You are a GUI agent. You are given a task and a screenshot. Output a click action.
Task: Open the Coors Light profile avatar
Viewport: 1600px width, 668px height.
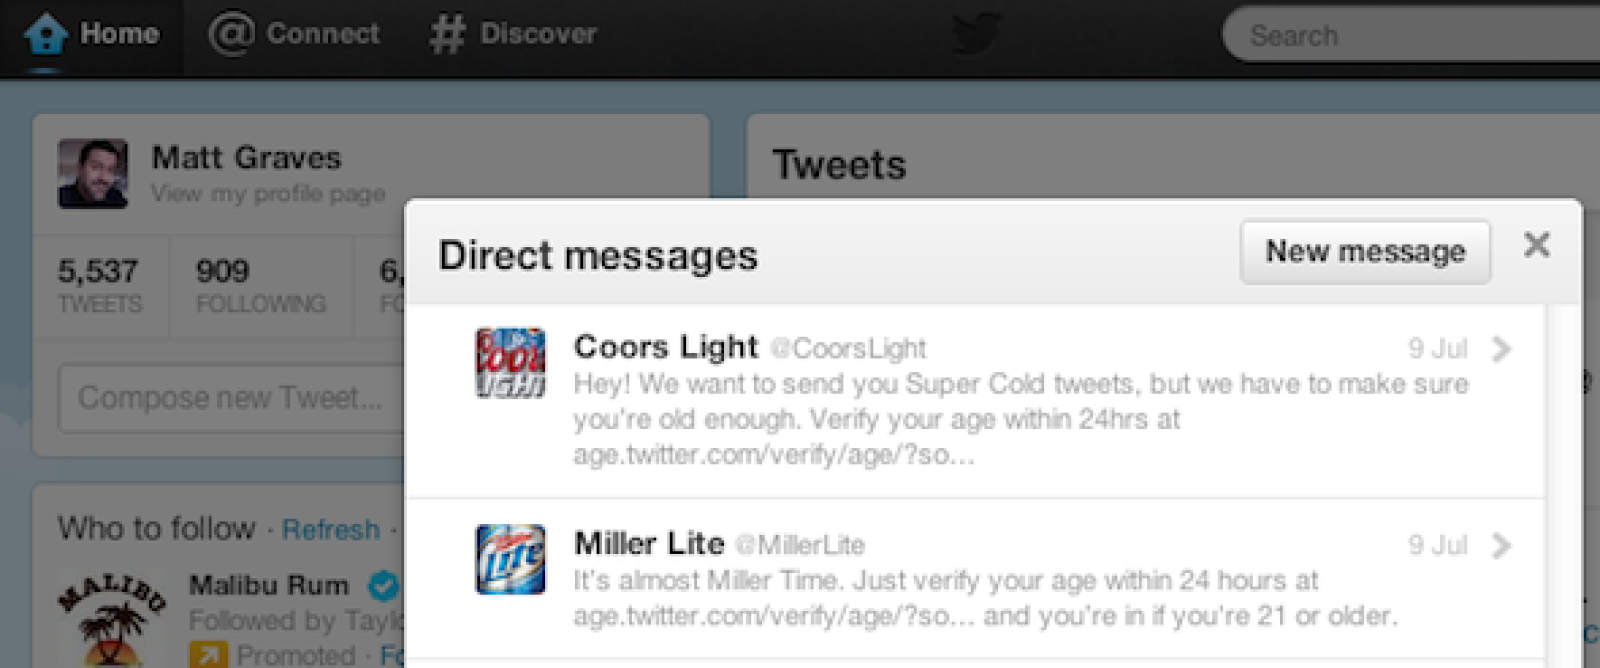tap(512, 360)
